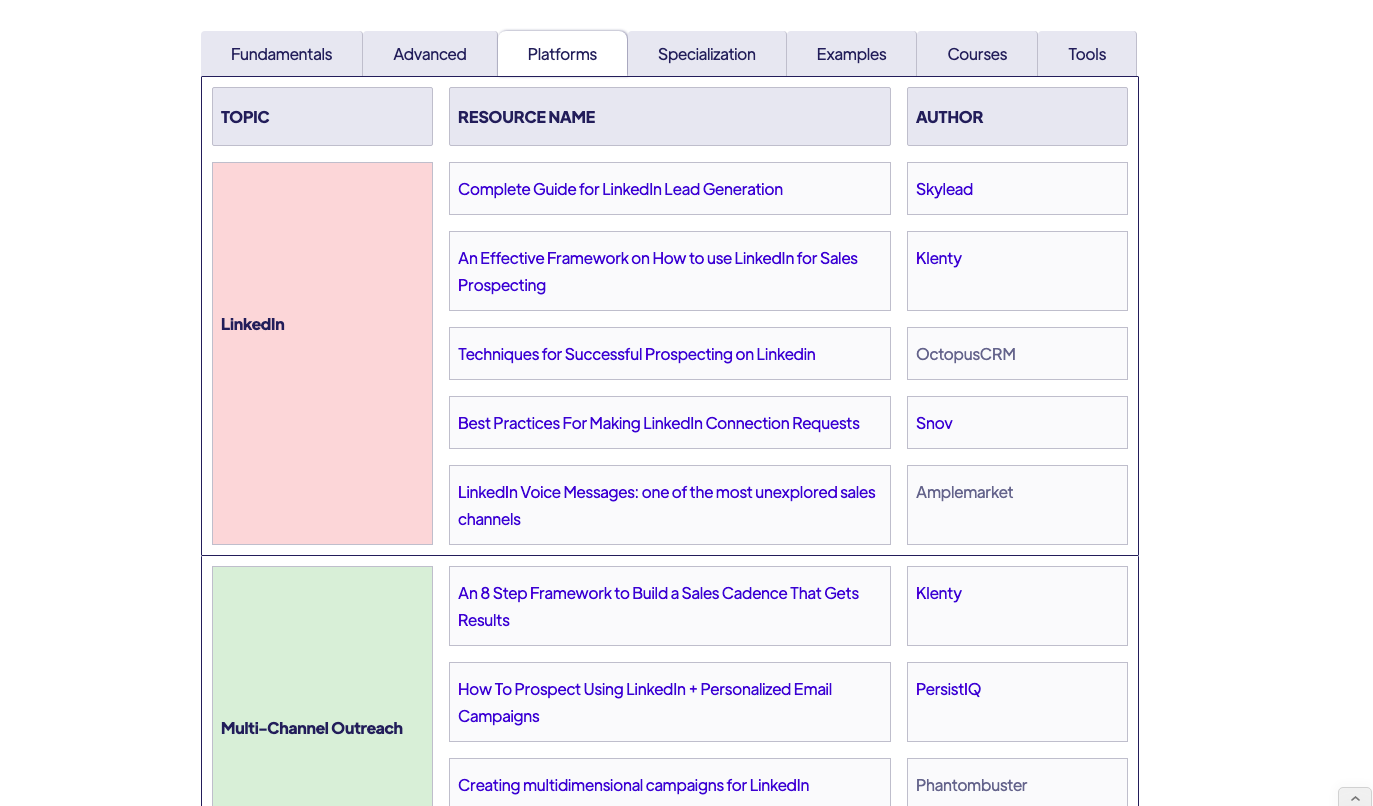Visit the Klenty author link for Sales Cadence
This screenshot has height=806, width=1373.
tap(939, 593)
